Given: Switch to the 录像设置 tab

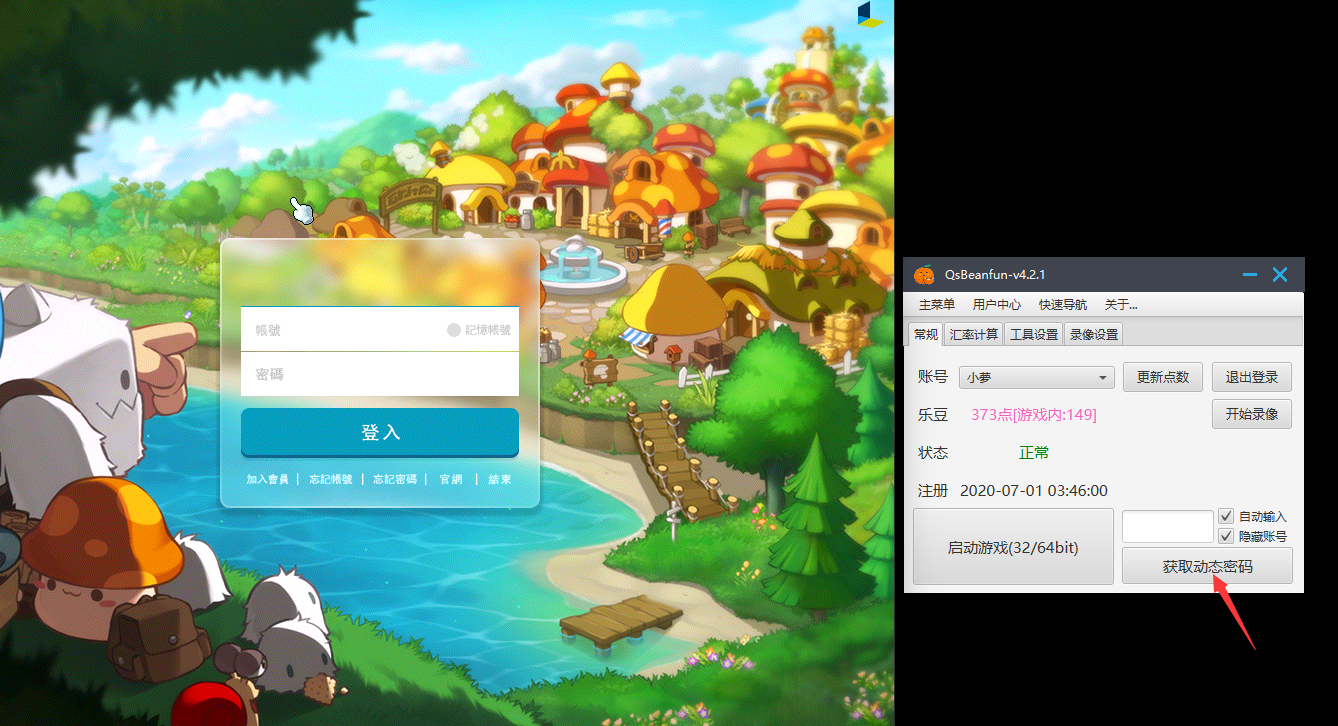Looking at the screenshot, I should click(1094, 334).
